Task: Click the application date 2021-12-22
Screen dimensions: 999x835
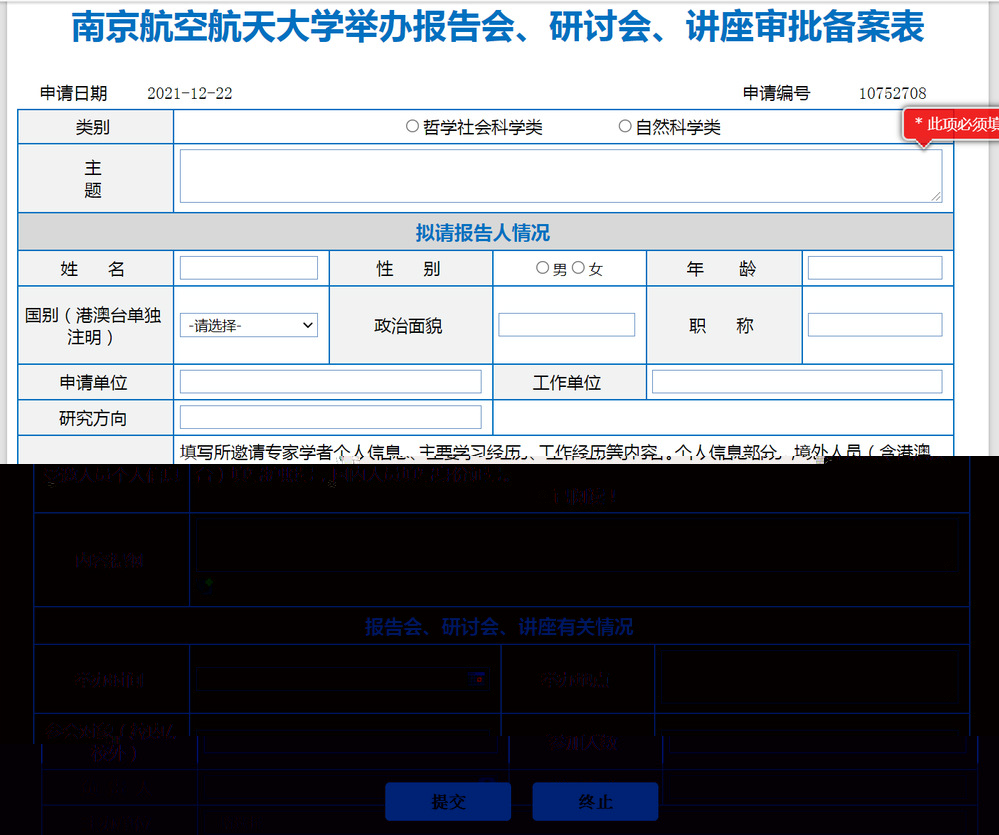Action: pyautogui.click(x=190, y=93)
